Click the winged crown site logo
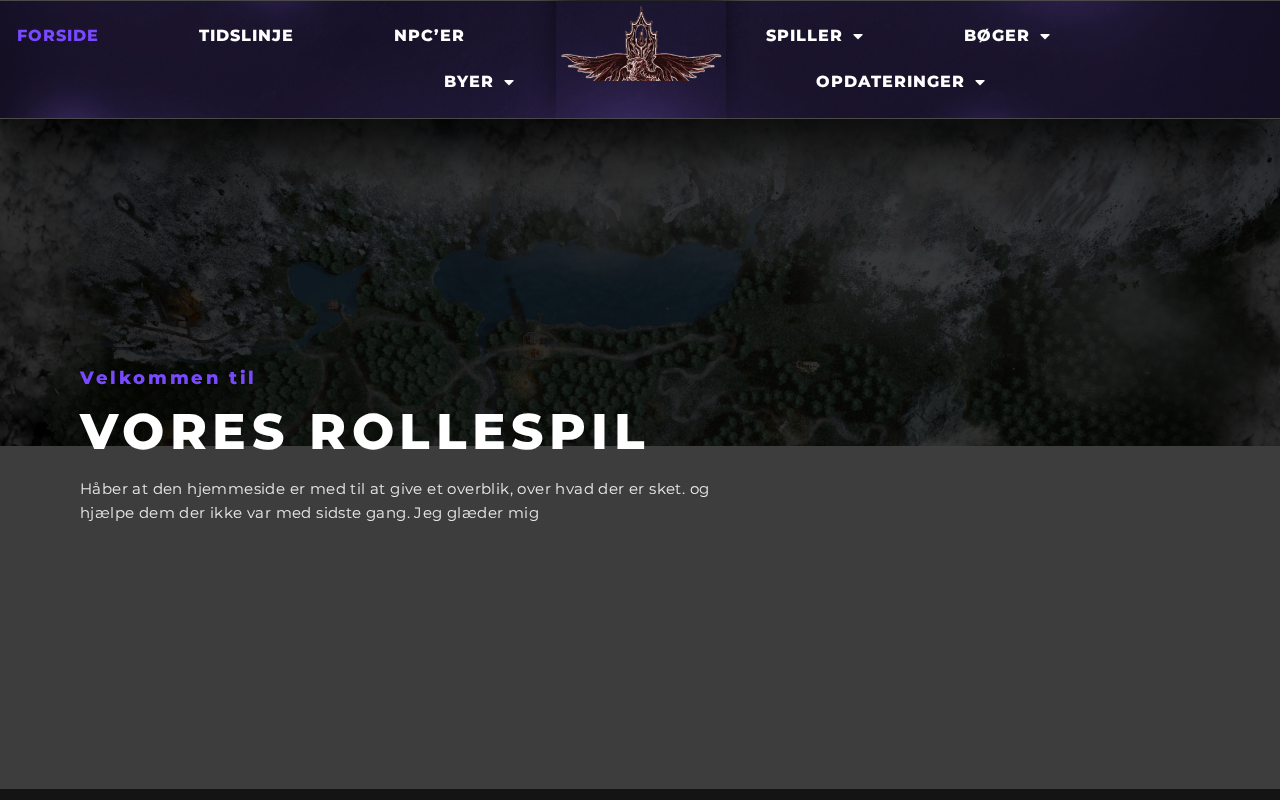Image resolution: width=1280 pixels, height=800 pixels. pos(641,45)
